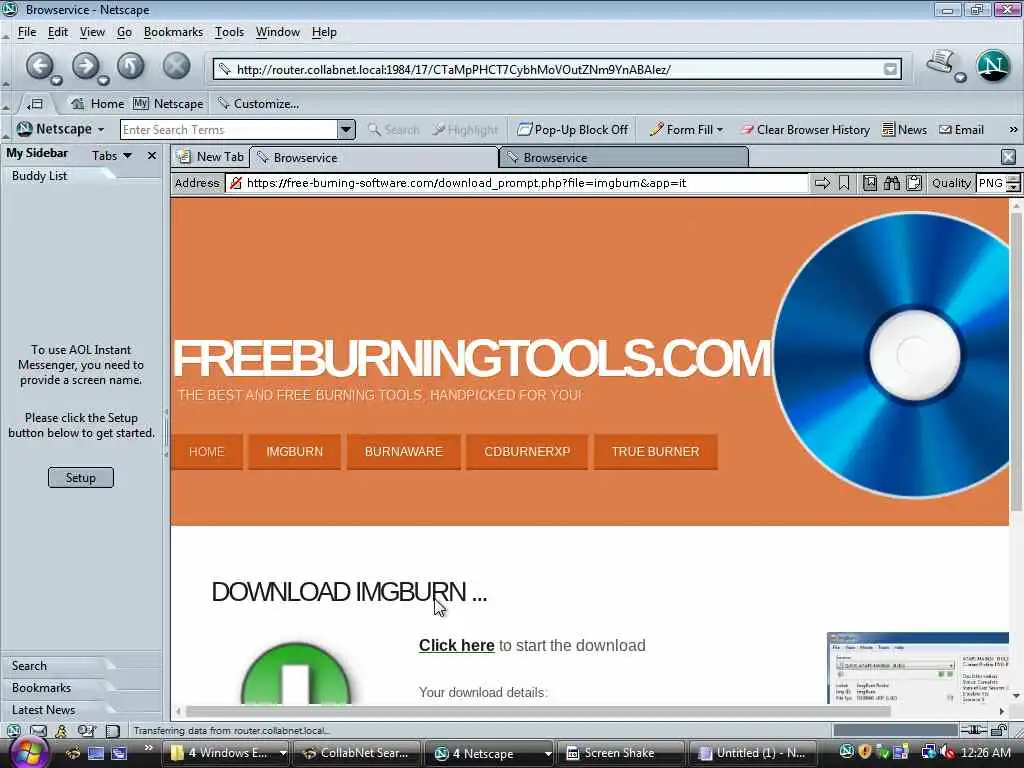Click the Composer page icon in the status bar

pos(113,731)
